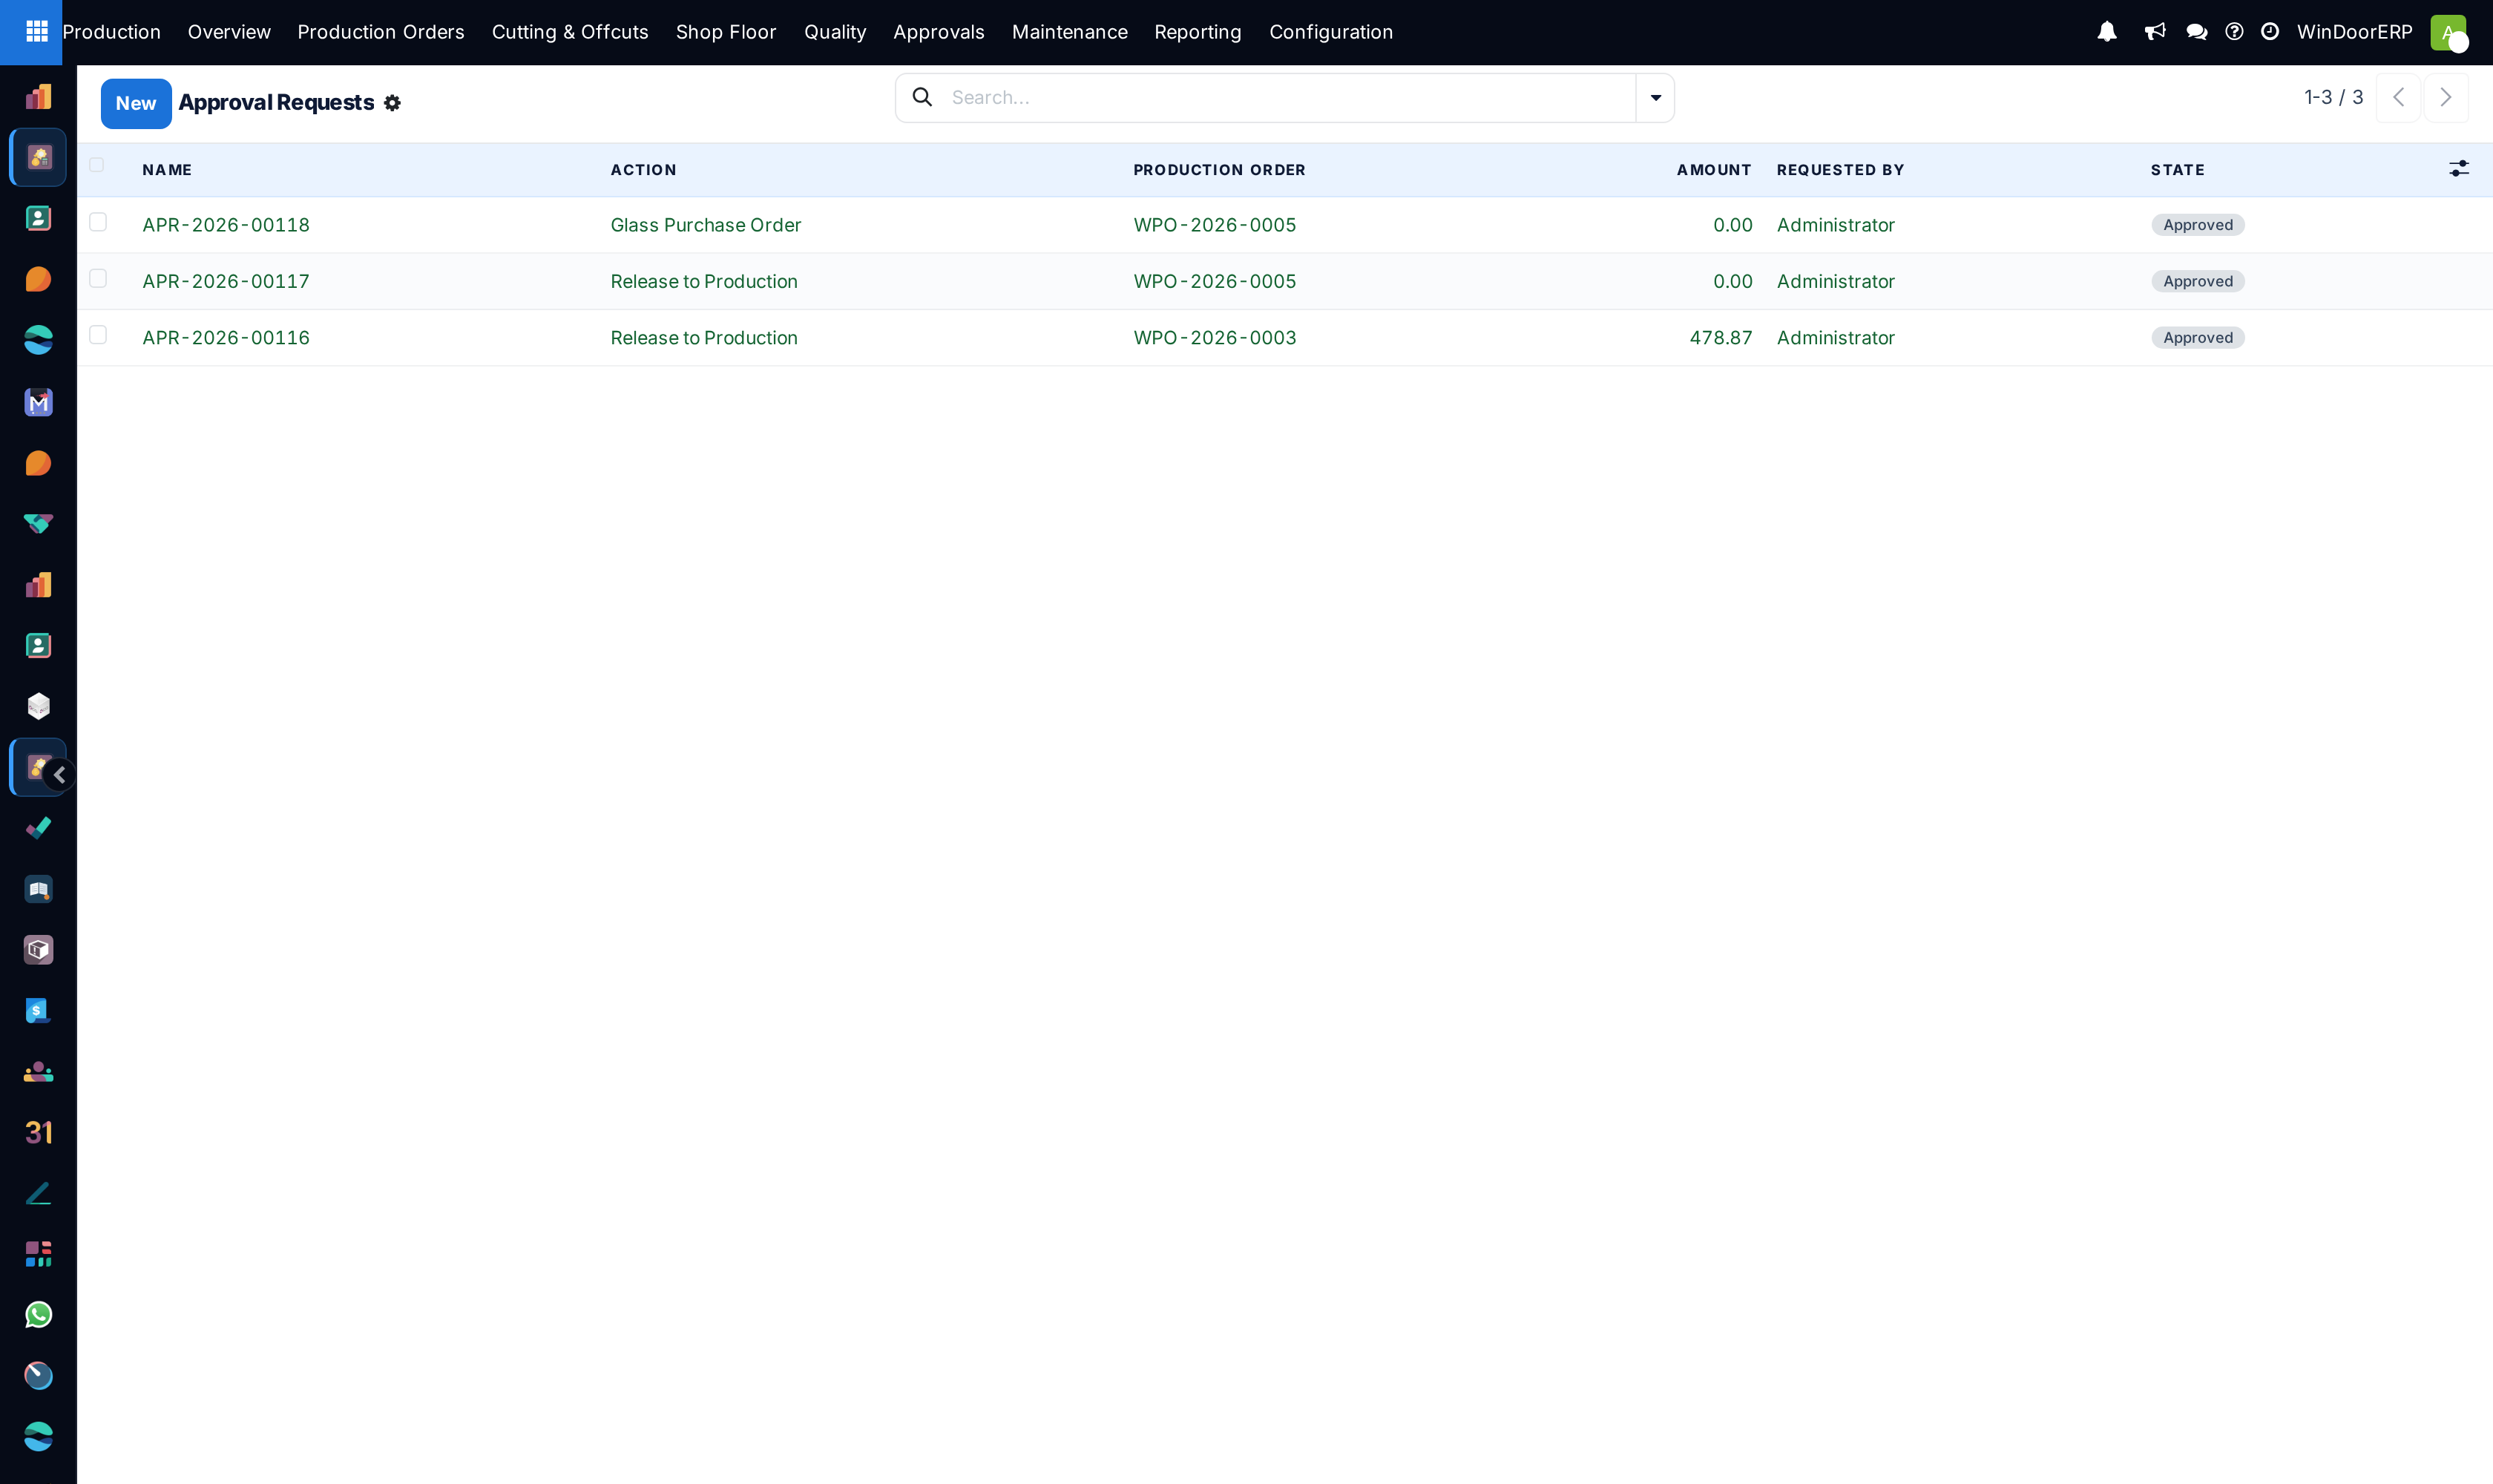Click WPO-2026-0003 production order cell

pyautogui.click(x=1214, y=338)
